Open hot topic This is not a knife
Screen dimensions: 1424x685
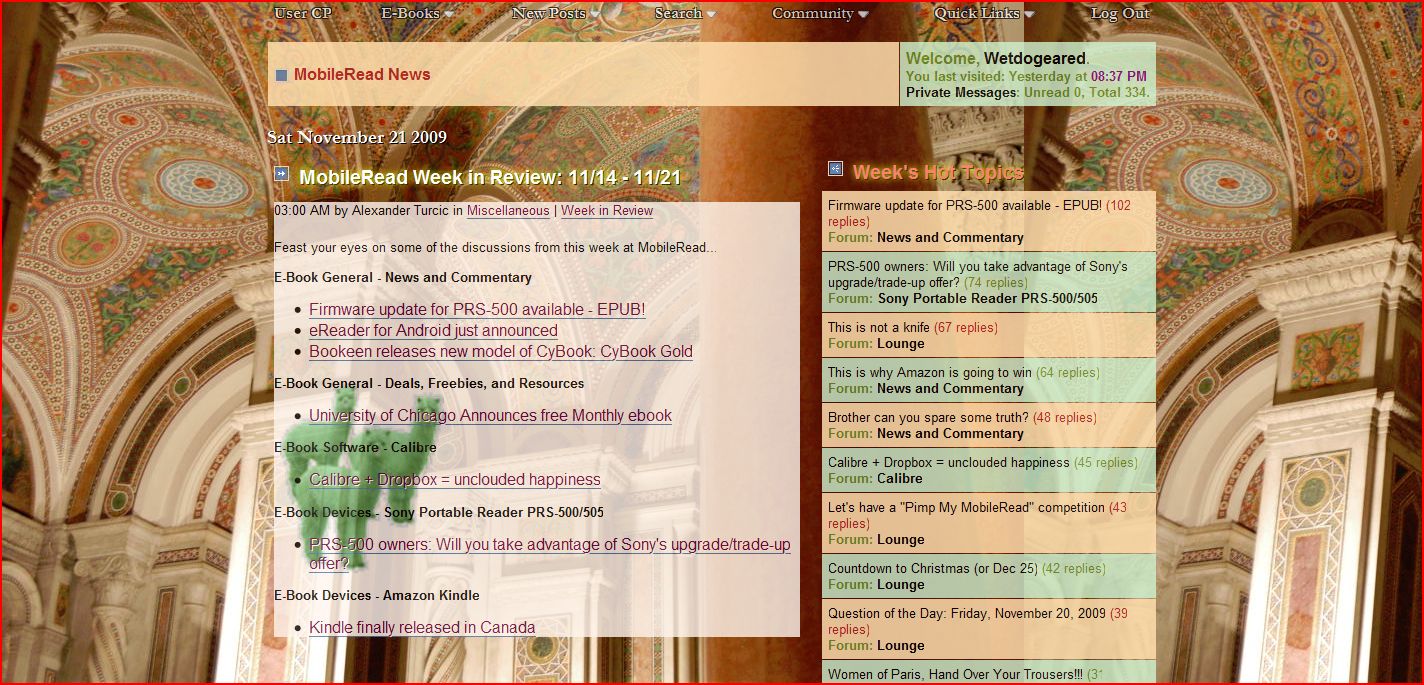point(879,327)
